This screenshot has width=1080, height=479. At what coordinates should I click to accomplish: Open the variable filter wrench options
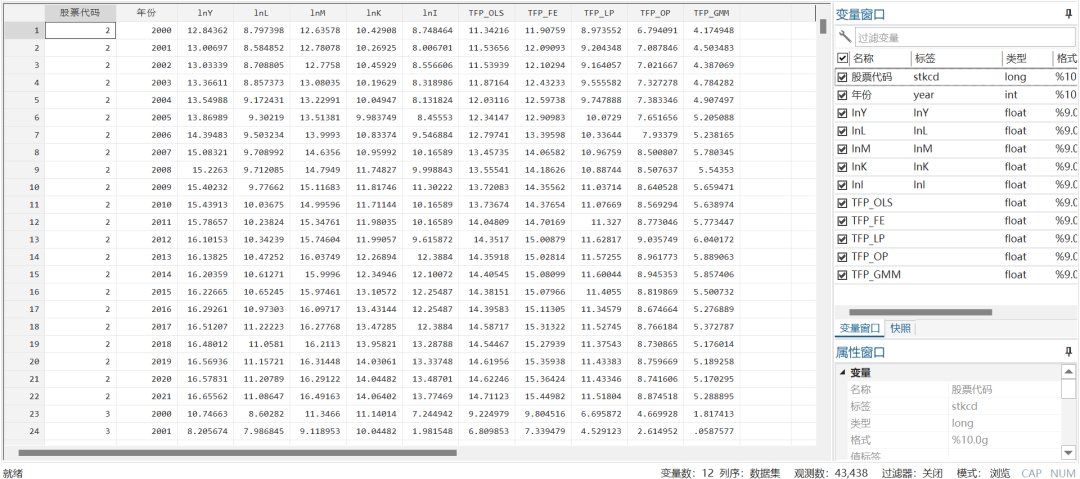[x=845, y=37]
